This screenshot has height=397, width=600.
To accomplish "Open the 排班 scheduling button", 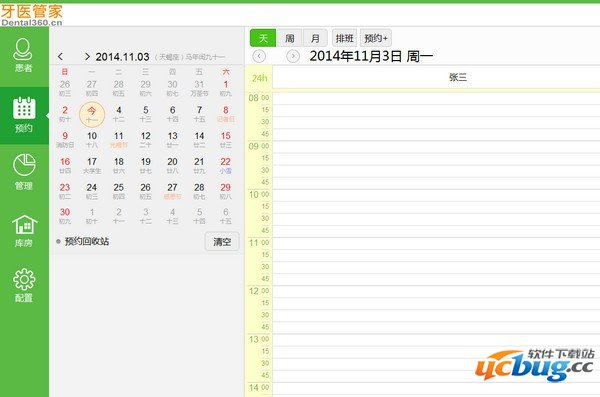I will (x=344, y=38).
